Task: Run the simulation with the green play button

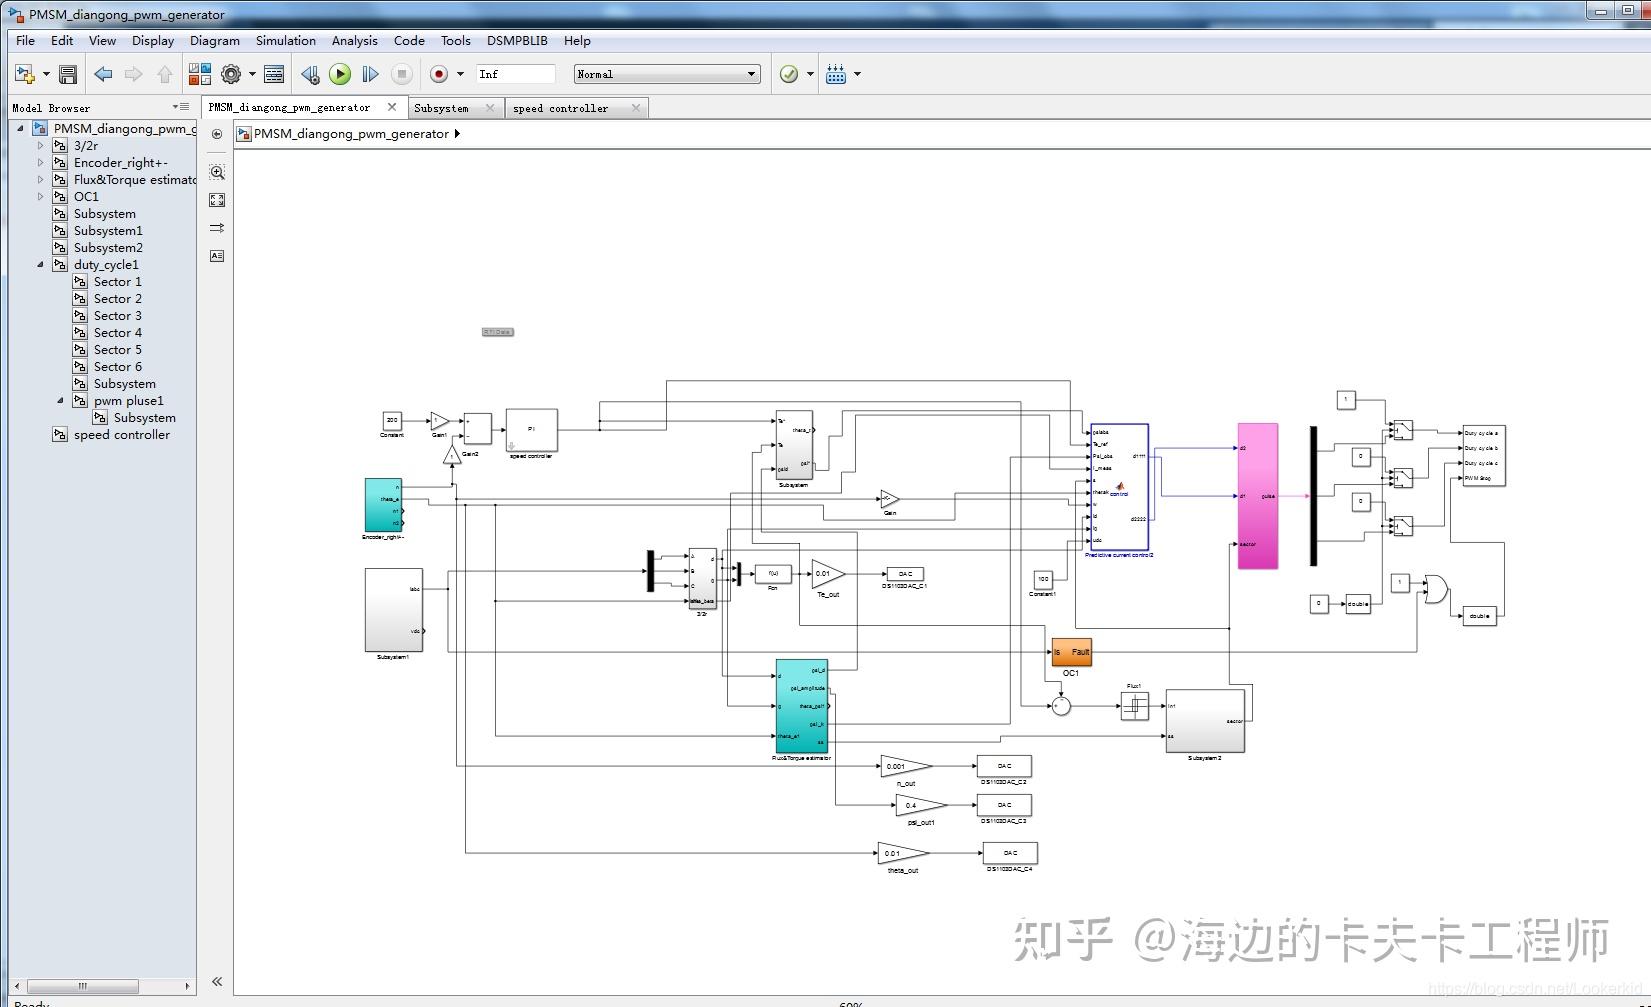Action: click(340, 73)
